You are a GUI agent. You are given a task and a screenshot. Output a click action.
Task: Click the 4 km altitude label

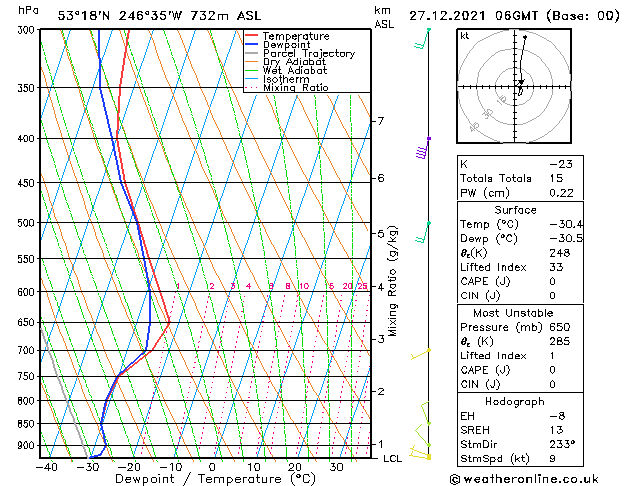381,287
